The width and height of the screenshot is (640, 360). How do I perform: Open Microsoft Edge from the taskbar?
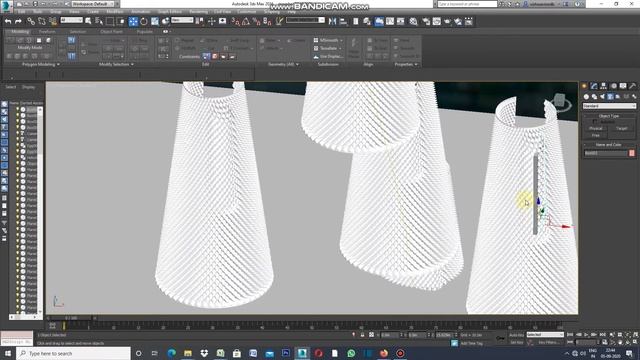[171, 353]
